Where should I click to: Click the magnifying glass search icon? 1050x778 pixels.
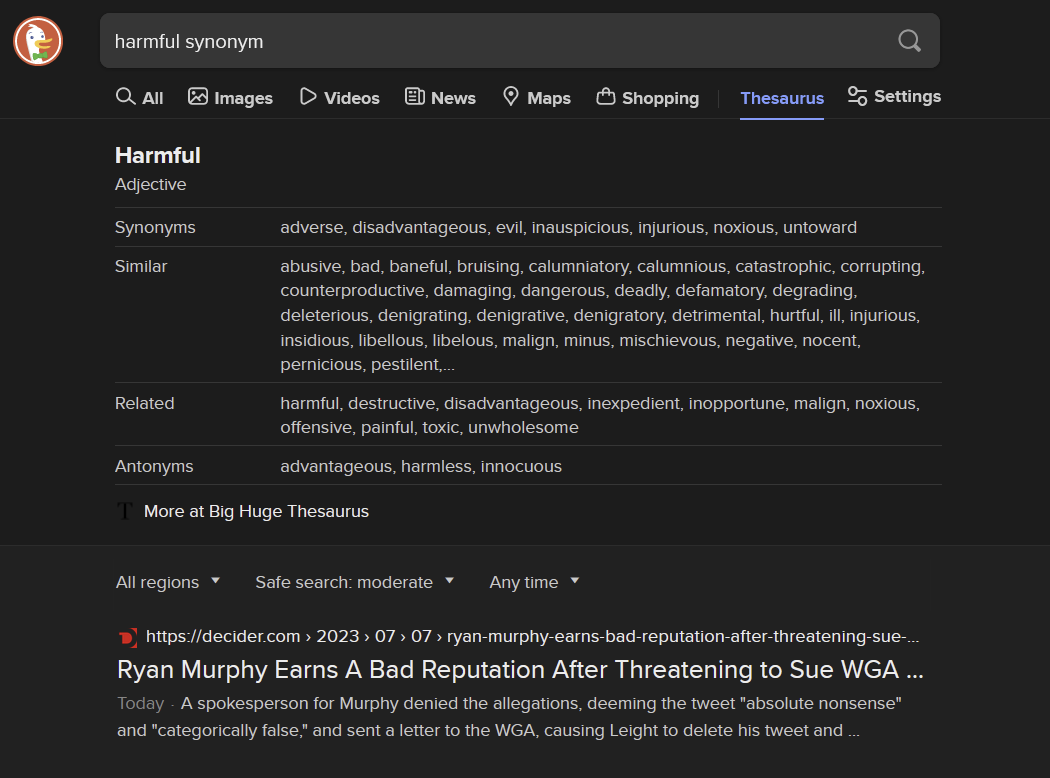tap(909, 41)
